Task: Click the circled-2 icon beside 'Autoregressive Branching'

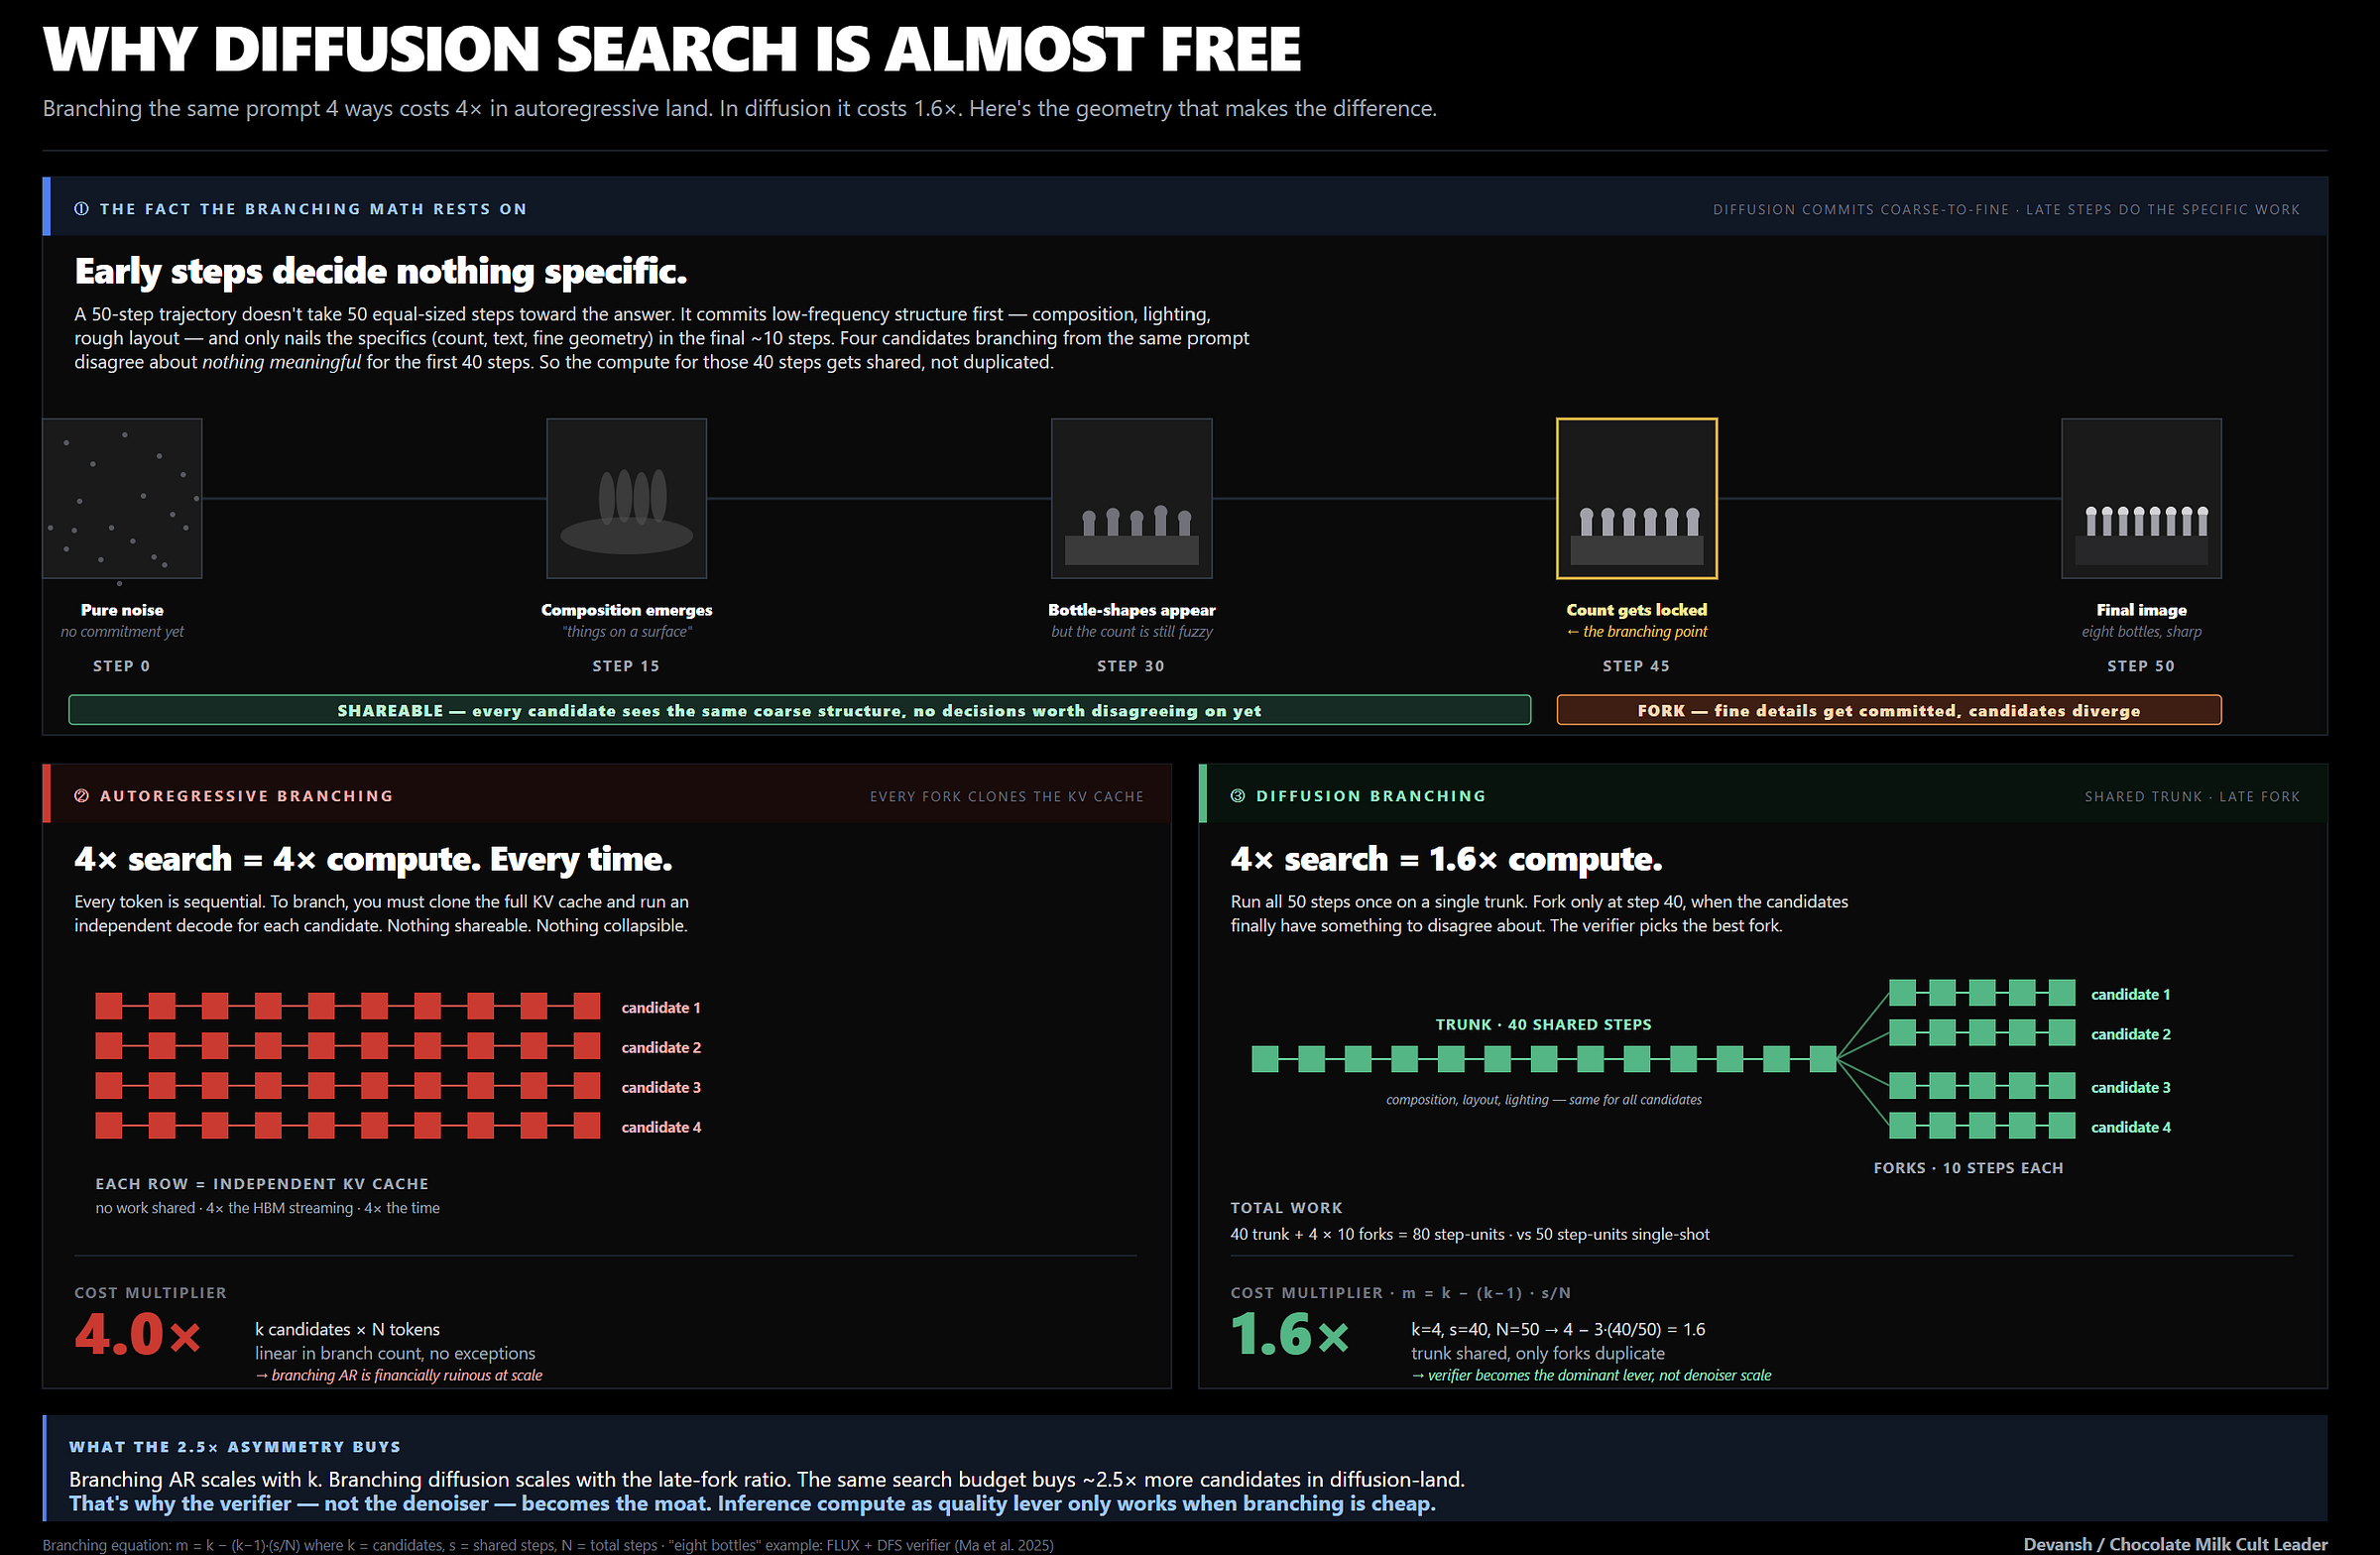Action: [x=81, y=796]
